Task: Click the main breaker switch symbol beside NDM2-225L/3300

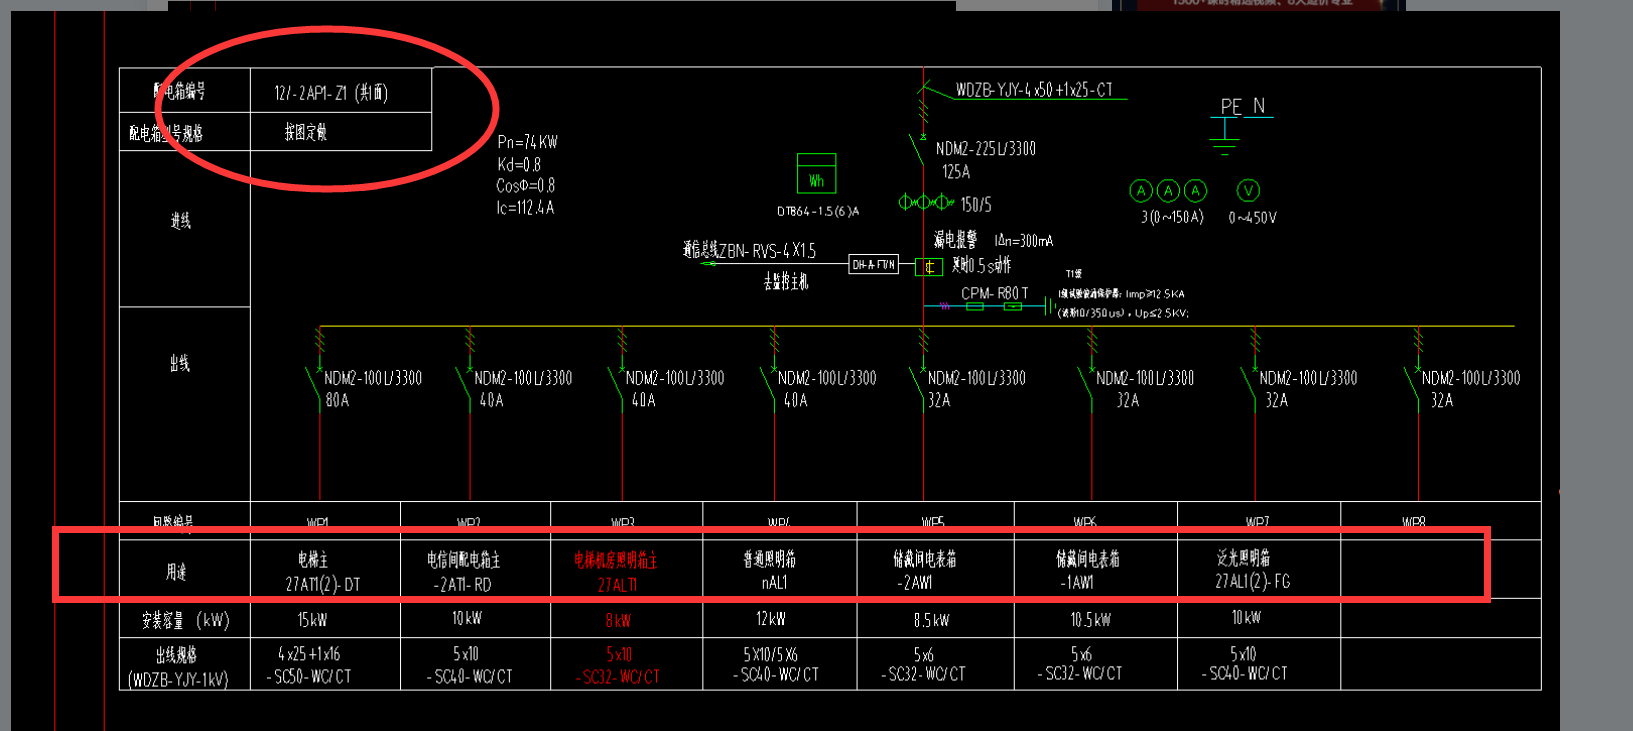Action: click(x=918, y=150)
